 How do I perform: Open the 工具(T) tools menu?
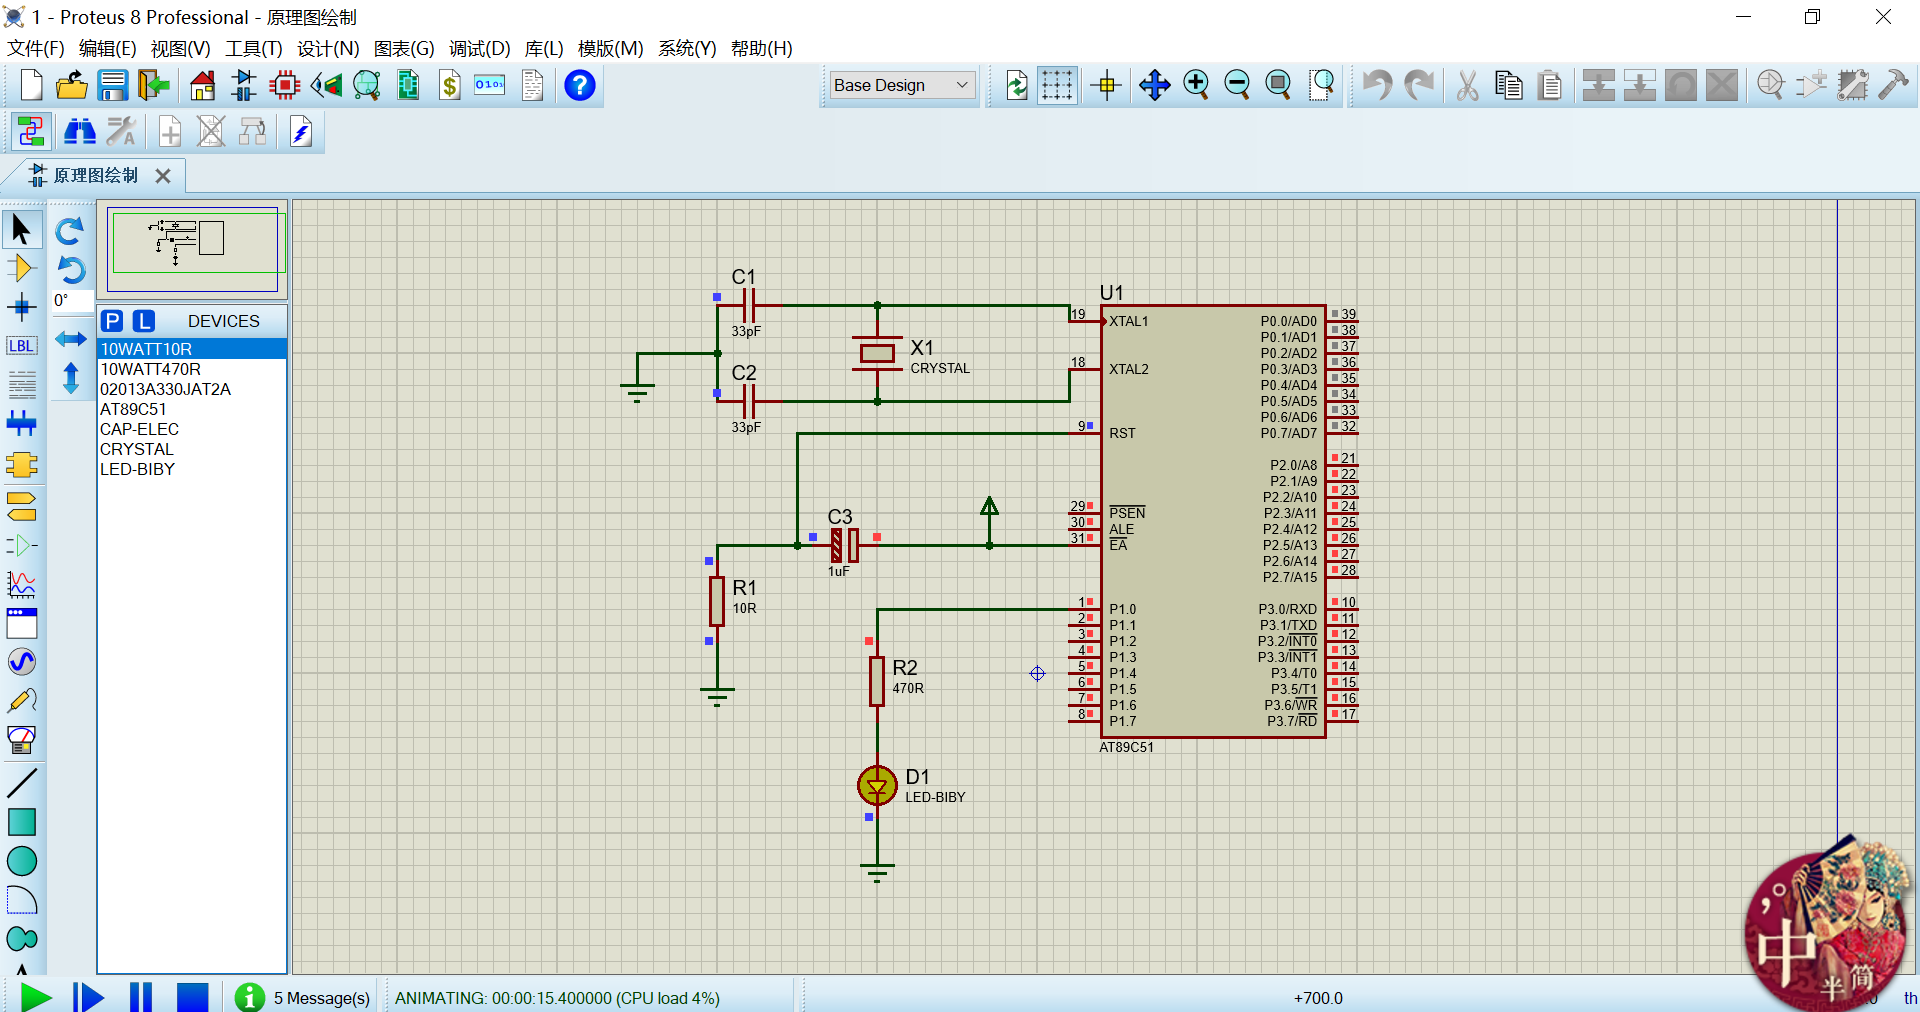[253, 48]
